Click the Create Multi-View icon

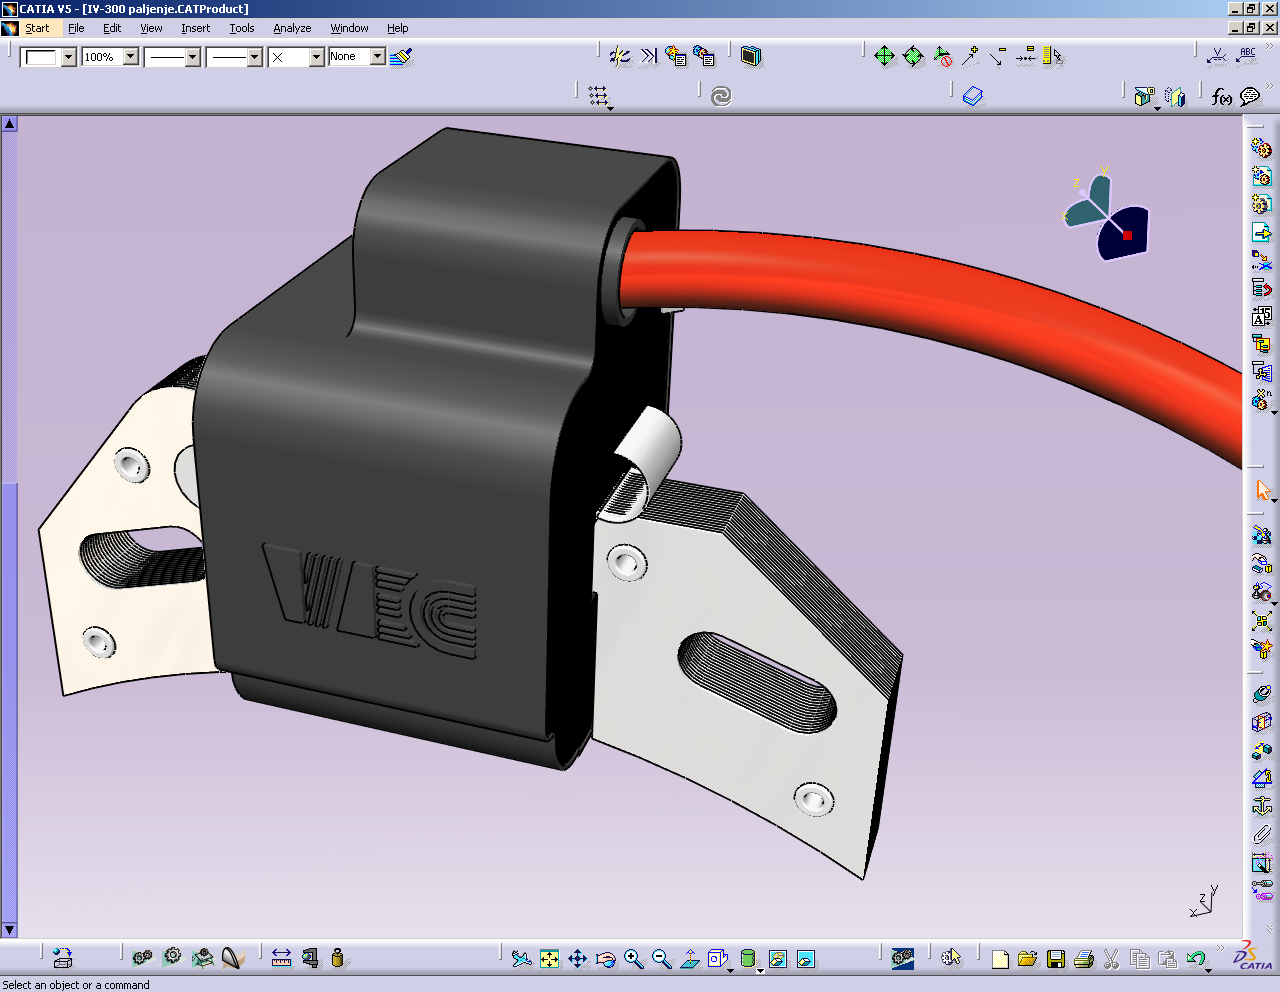point(716,958)
